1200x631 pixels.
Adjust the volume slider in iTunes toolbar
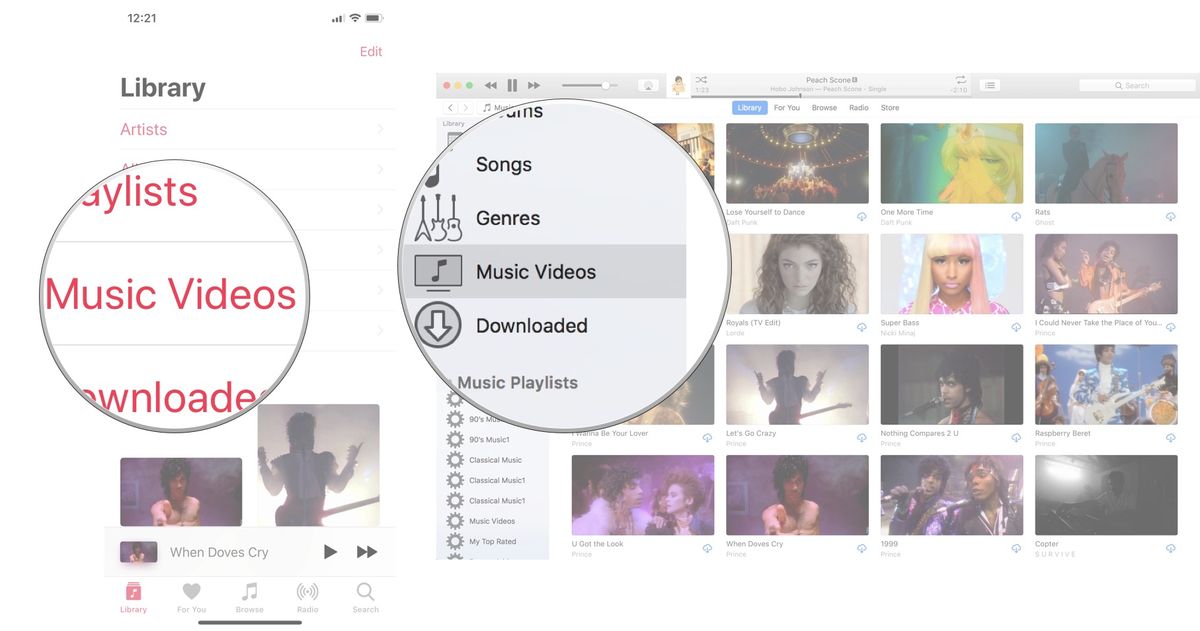[x=603, y=85]
